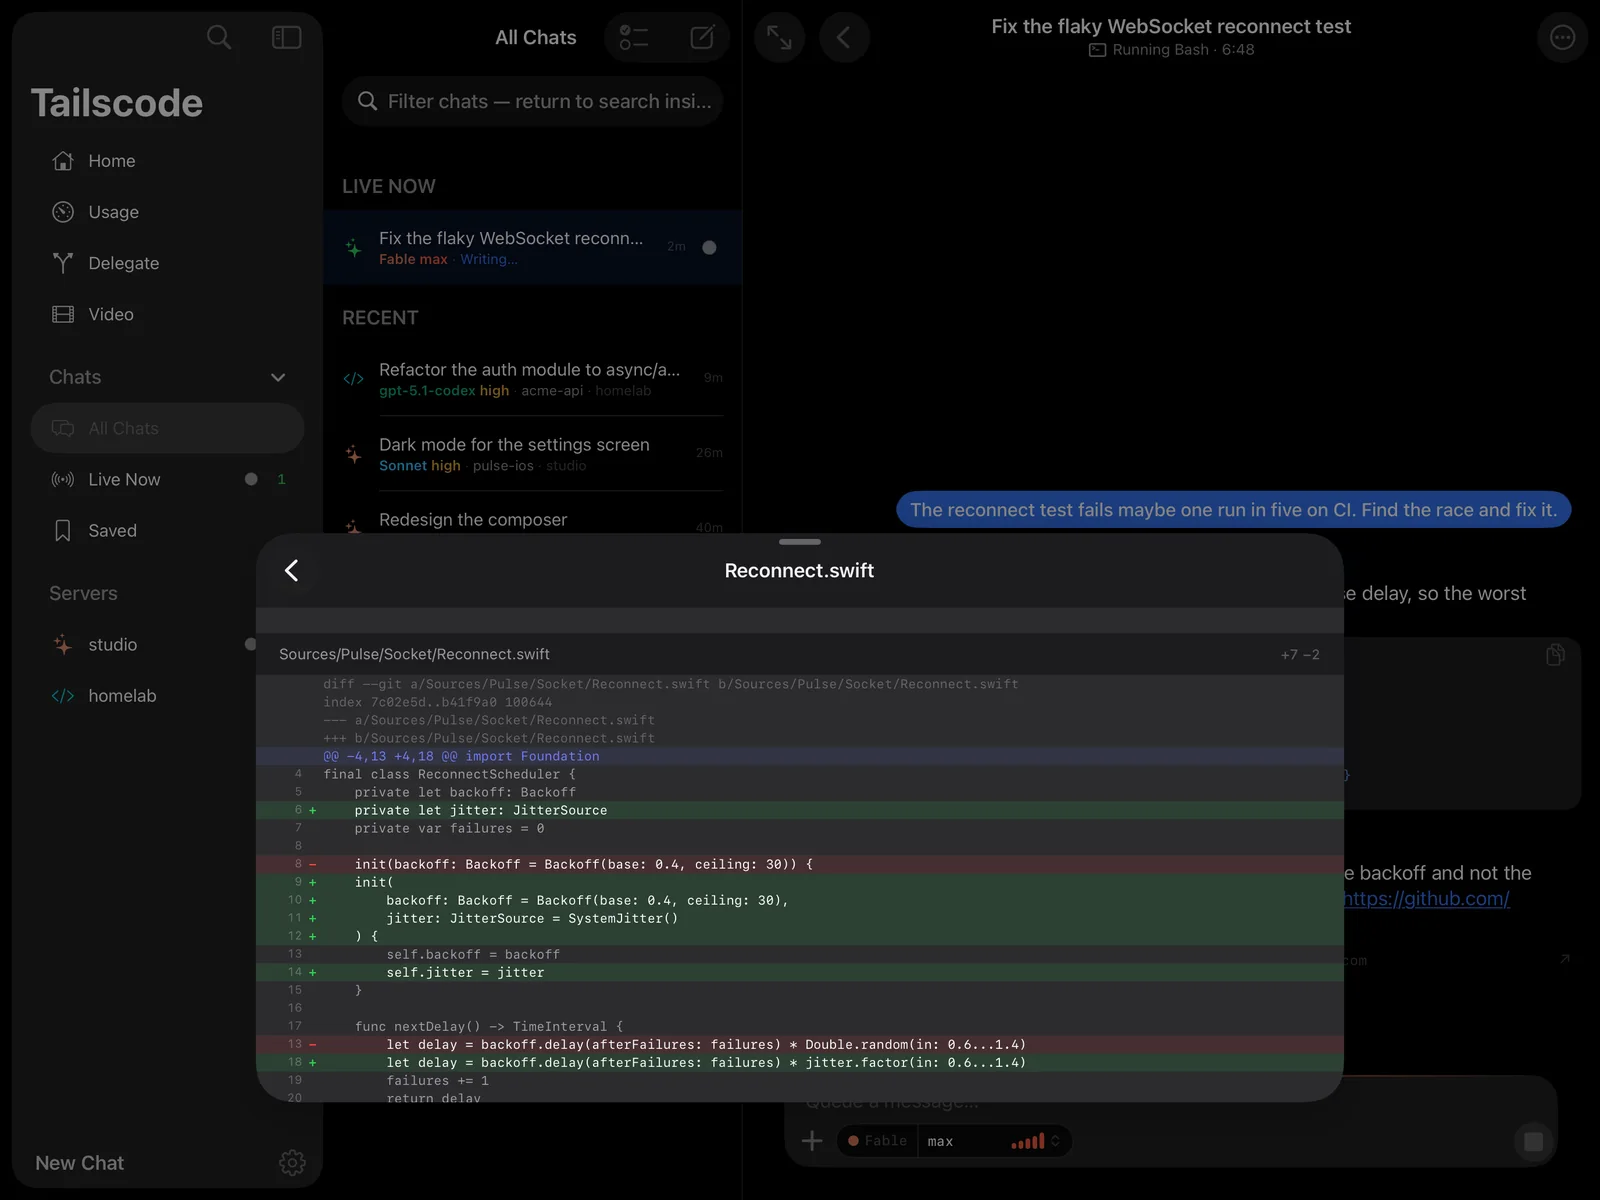Change the max effort level selector
Screen dimensions: 1600x1200
click(x=994, y=1141)
